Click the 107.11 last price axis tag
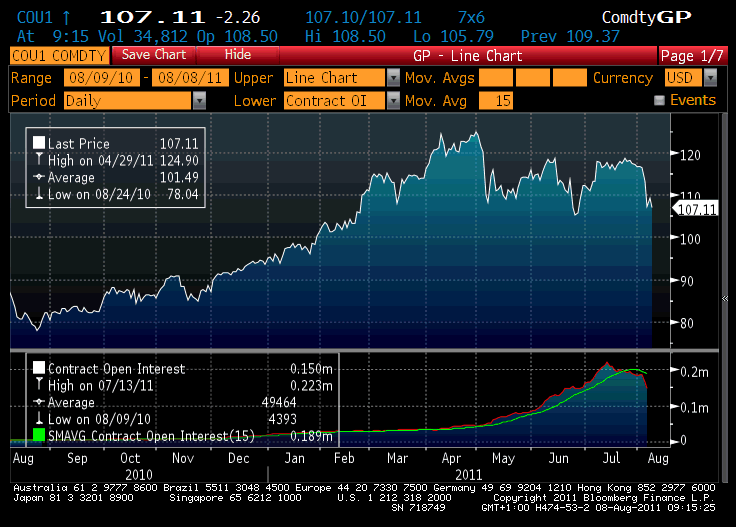This screenshot has width=736, height=527. [x=697, y=209]
